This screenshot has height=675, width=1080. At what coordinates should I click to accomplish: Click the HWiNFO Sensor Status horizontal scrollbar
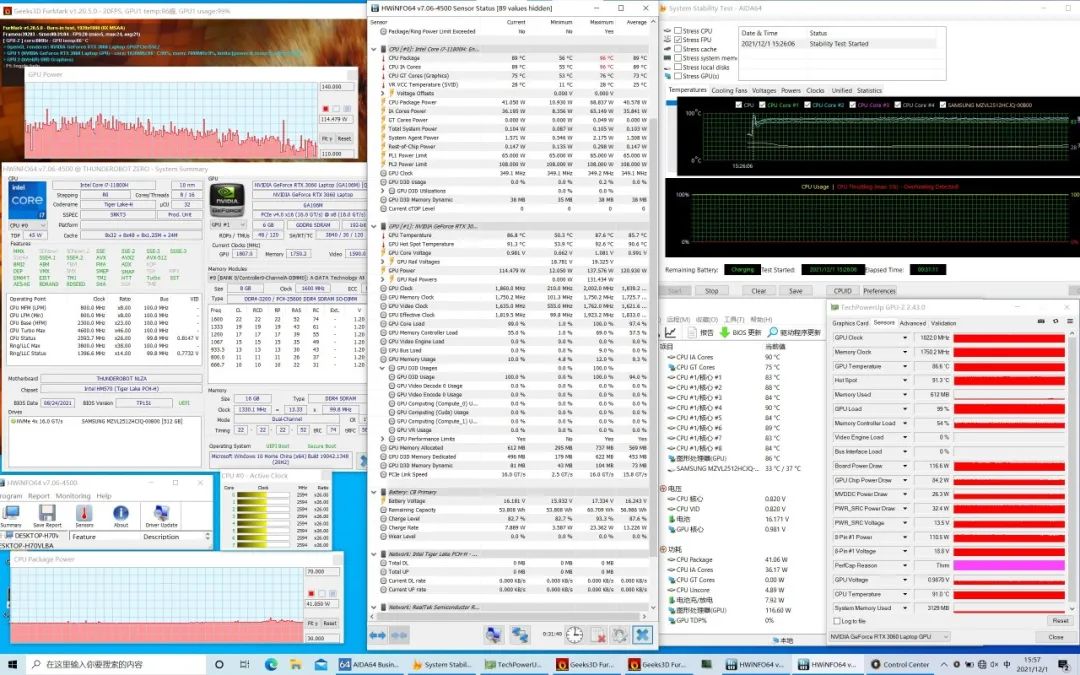510,616
